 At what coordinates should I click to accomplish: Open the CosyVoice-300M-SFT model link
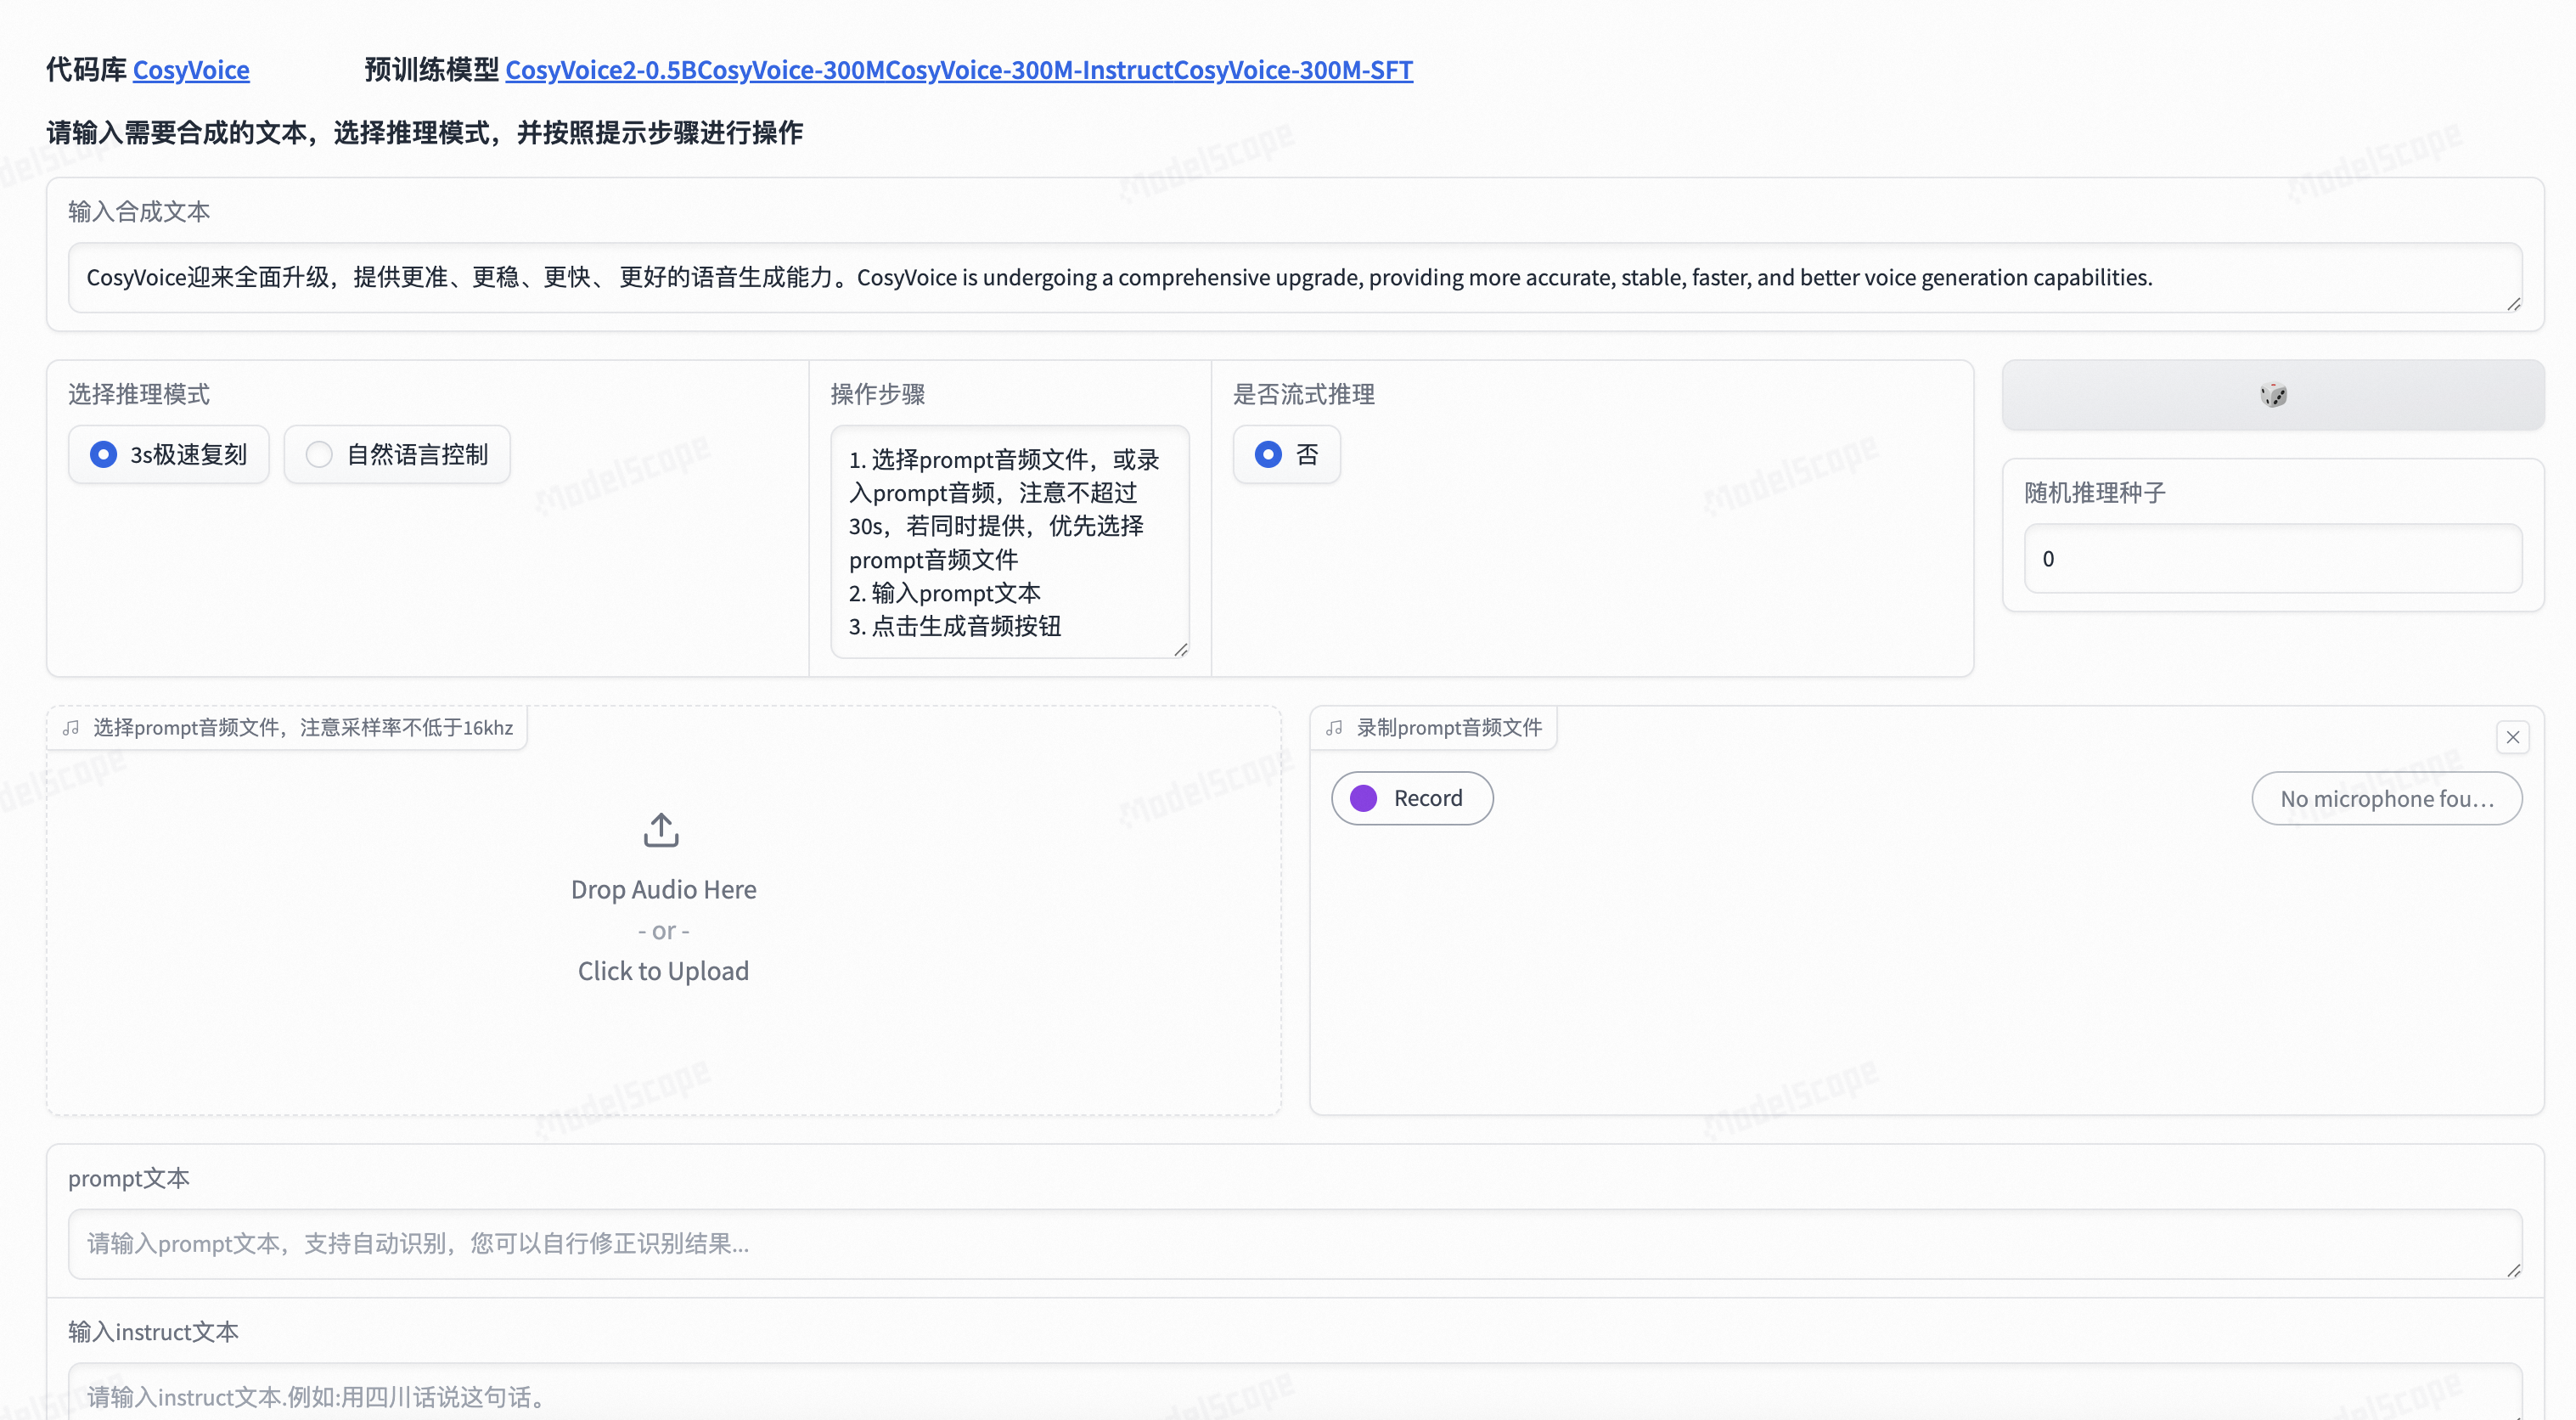pos(1293,70)
